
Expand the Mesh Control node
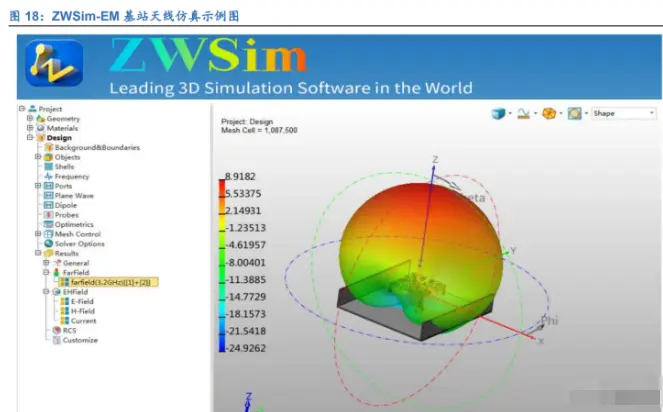click(x=38, y=234)
